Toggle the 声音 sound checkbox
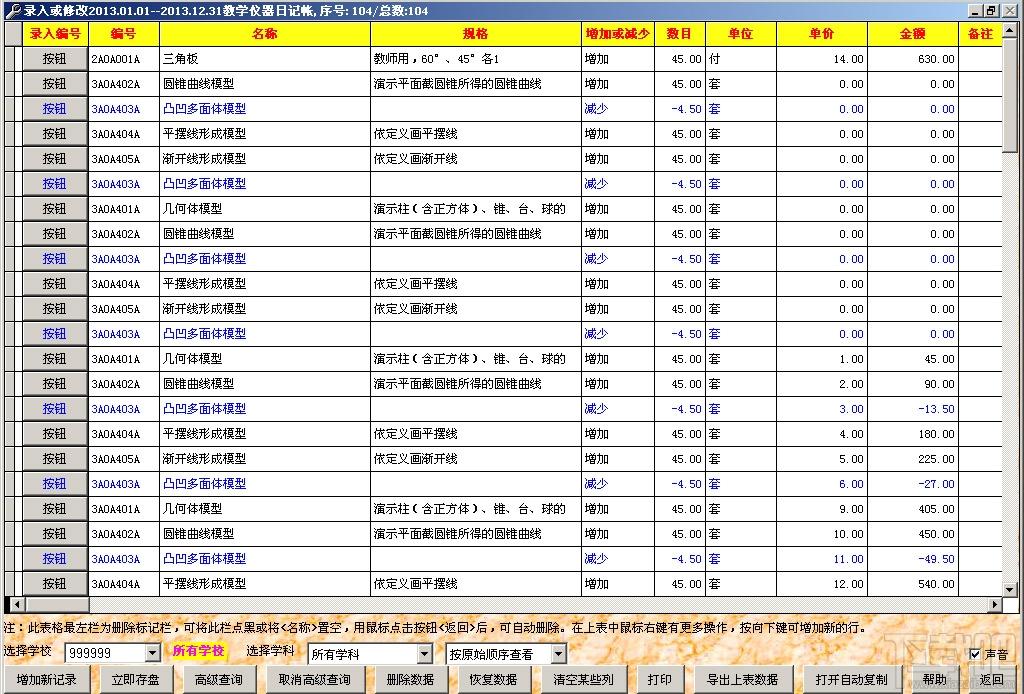 pos(974,654)
